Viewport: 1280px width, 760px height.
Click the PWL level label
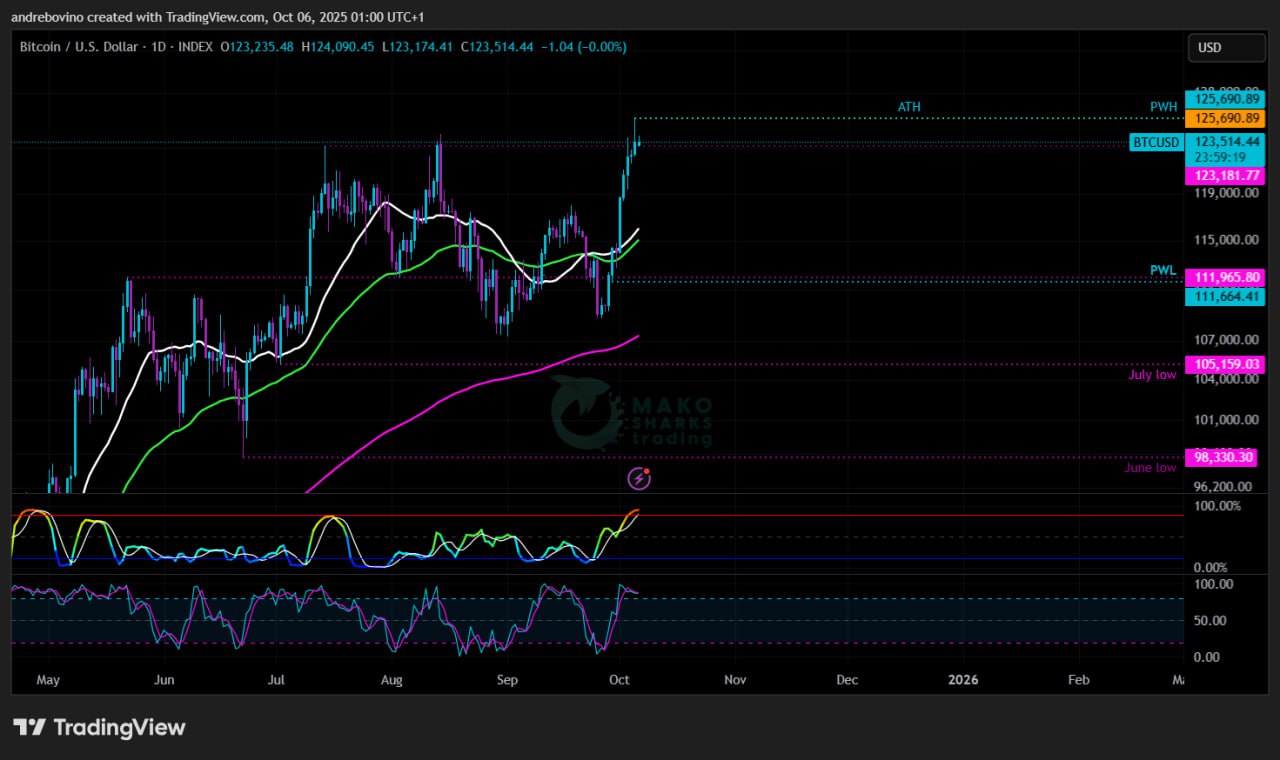pyautogui.click(x=1163, y=270)
